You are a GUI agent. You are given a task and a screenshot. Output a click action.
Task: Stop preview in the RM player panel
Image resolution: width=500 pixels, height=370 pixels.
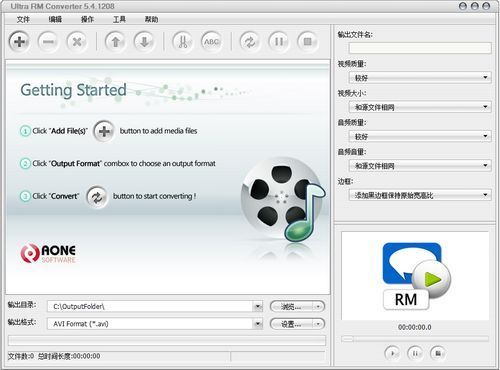438,353
